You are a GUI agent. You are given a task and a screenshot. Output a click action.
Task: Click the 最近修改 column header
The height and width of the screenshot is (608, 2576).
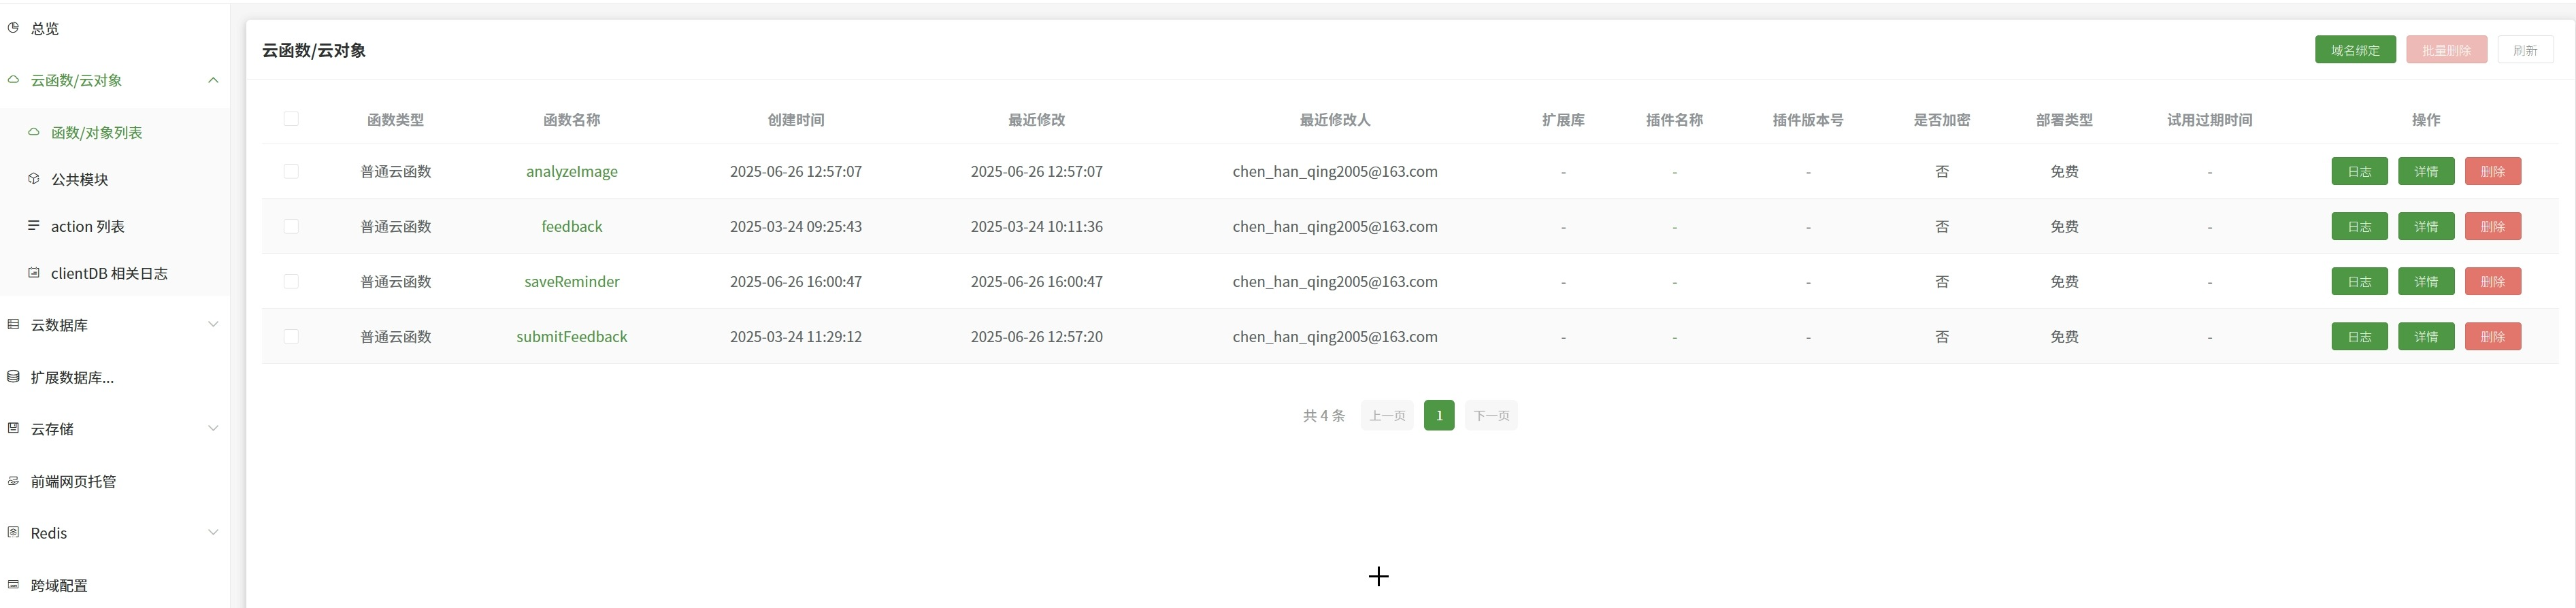coord(1037,119)
